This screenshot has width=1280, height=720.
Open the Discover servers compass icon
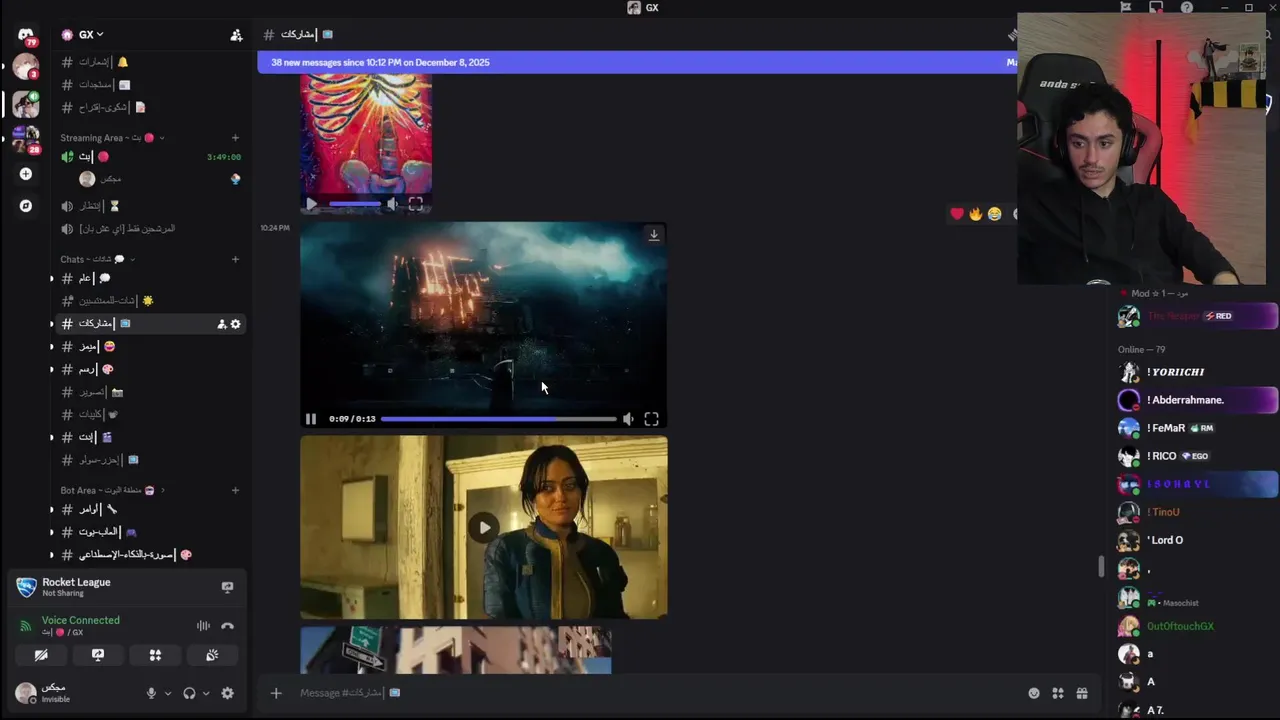[26, 206]
